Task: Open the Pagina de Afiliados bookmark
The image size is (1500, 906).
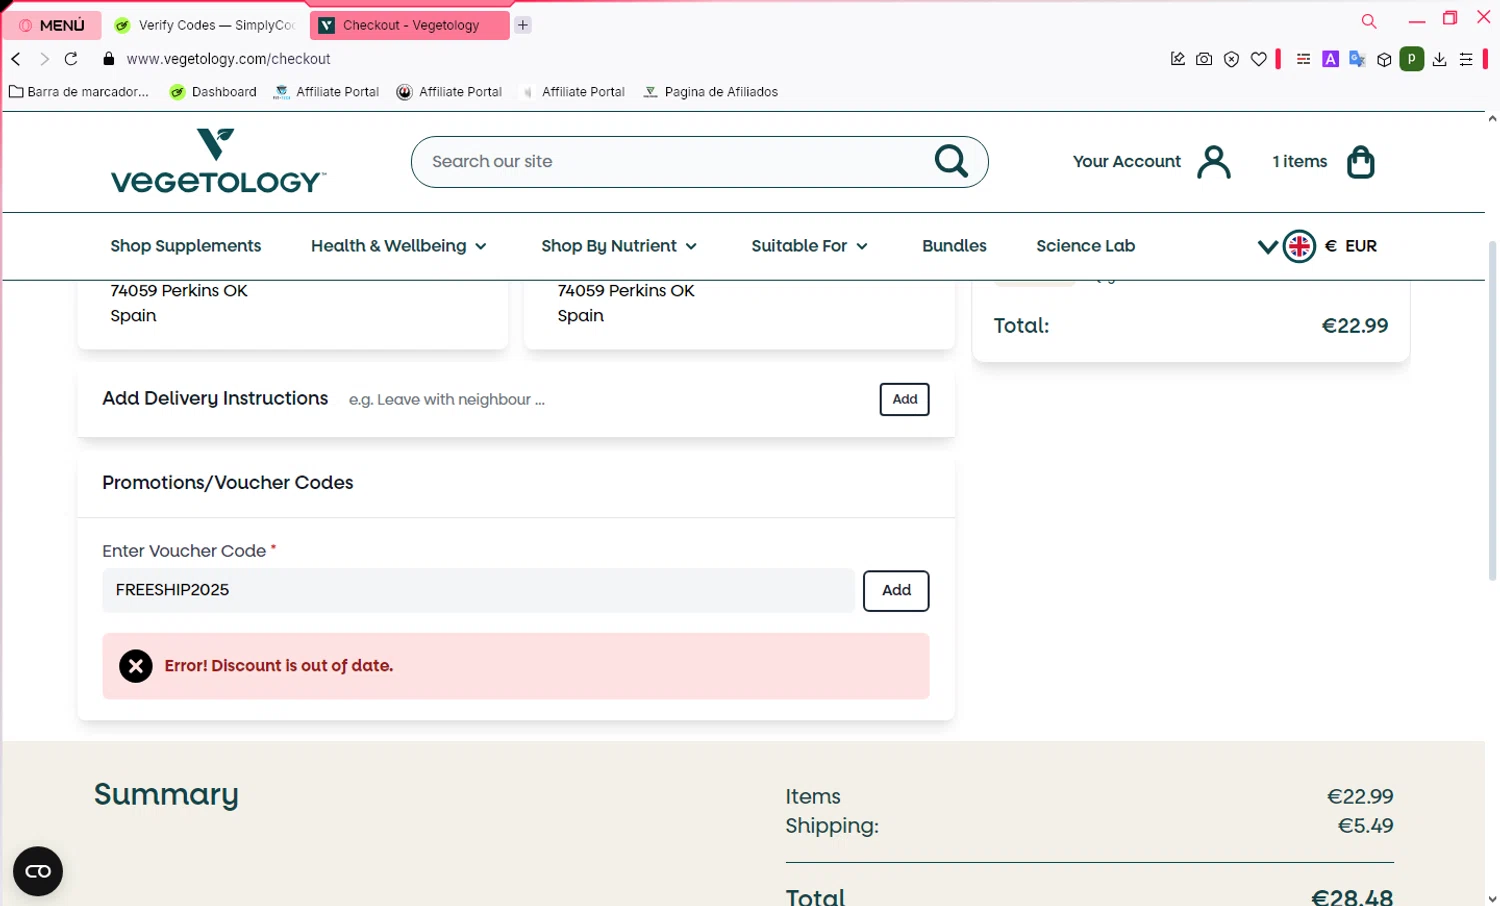Action: pos(710,92)
